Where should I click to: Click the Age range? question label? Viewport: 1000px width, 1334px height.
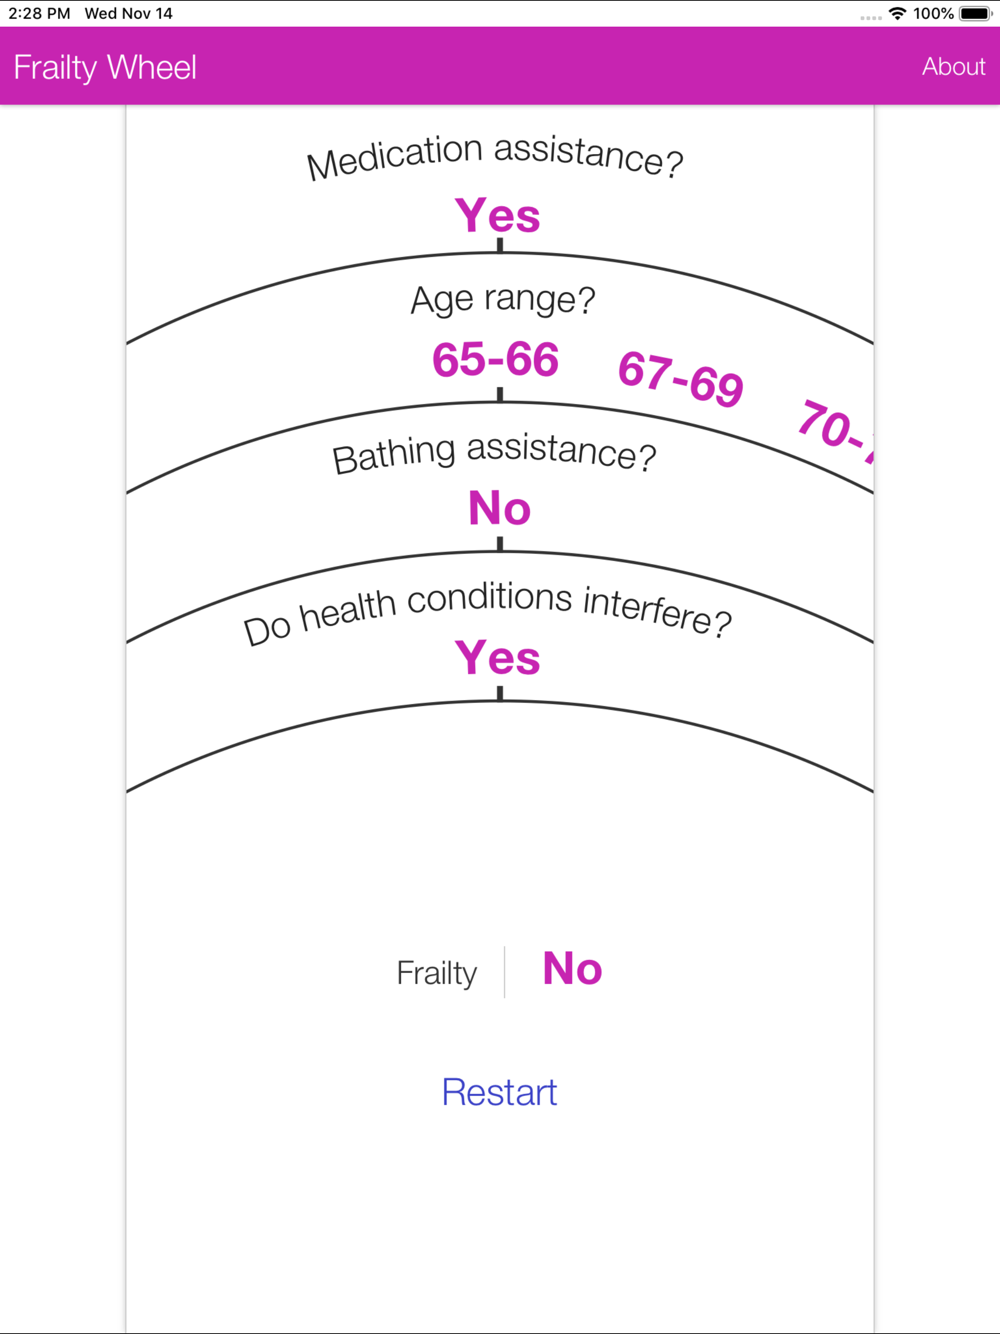[503, 299]
